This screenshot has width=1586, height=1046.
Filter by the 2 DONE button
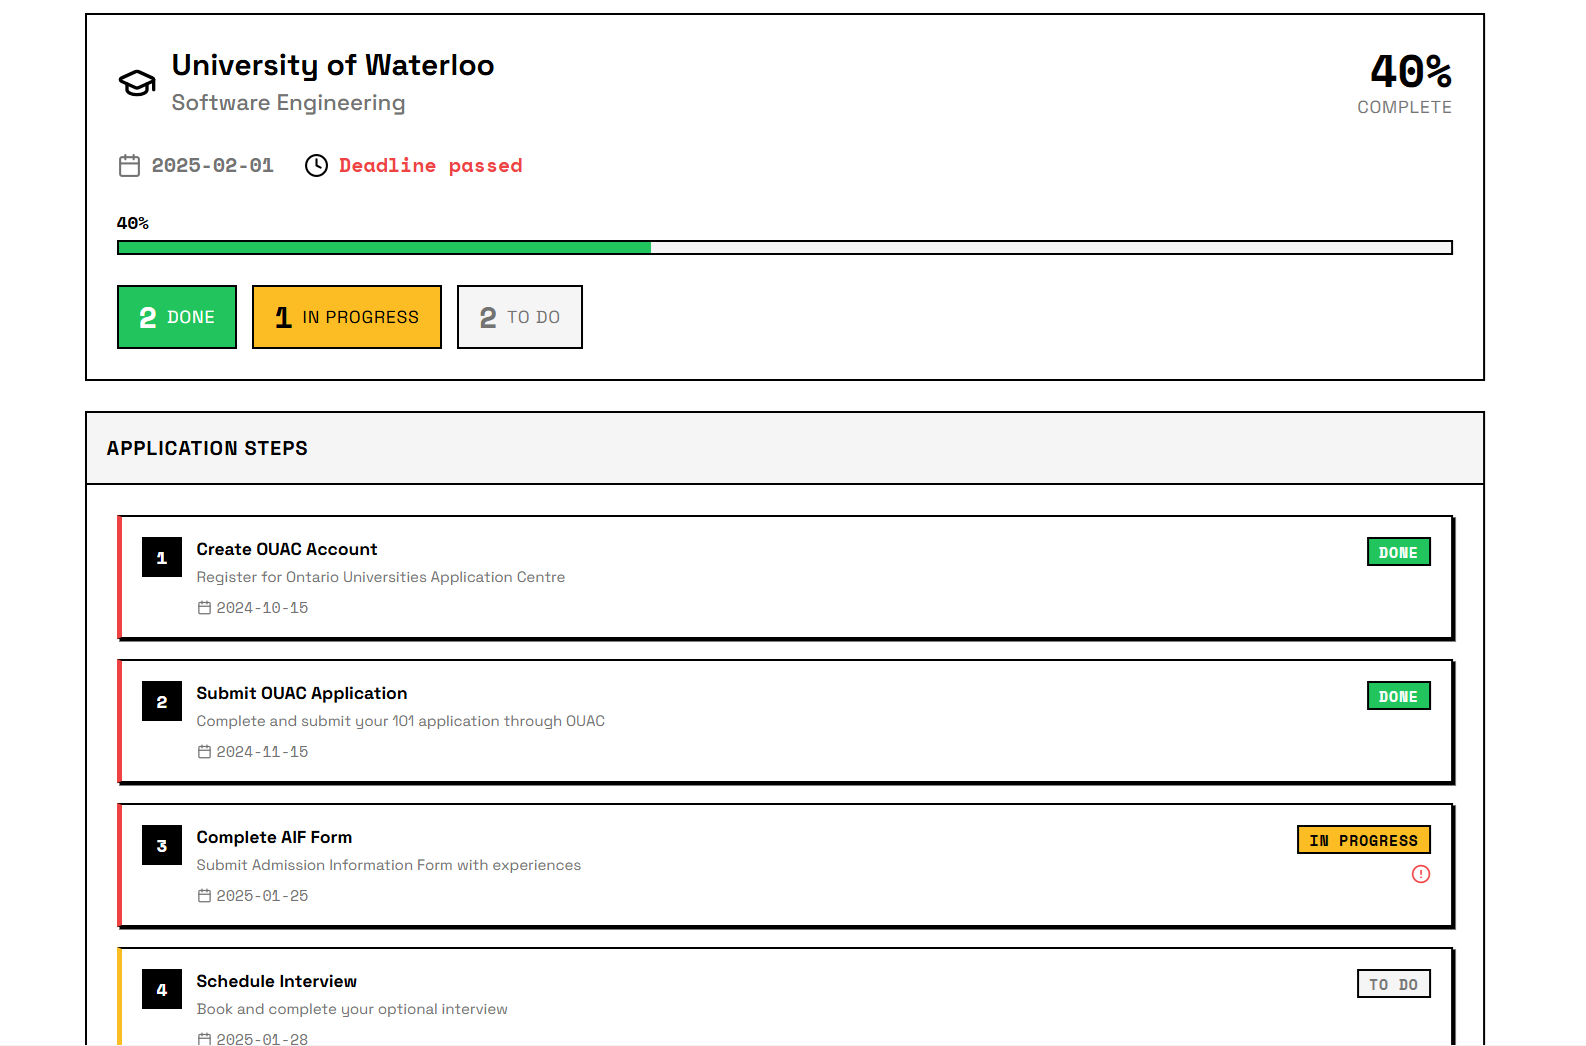click(x=177, y=317)
